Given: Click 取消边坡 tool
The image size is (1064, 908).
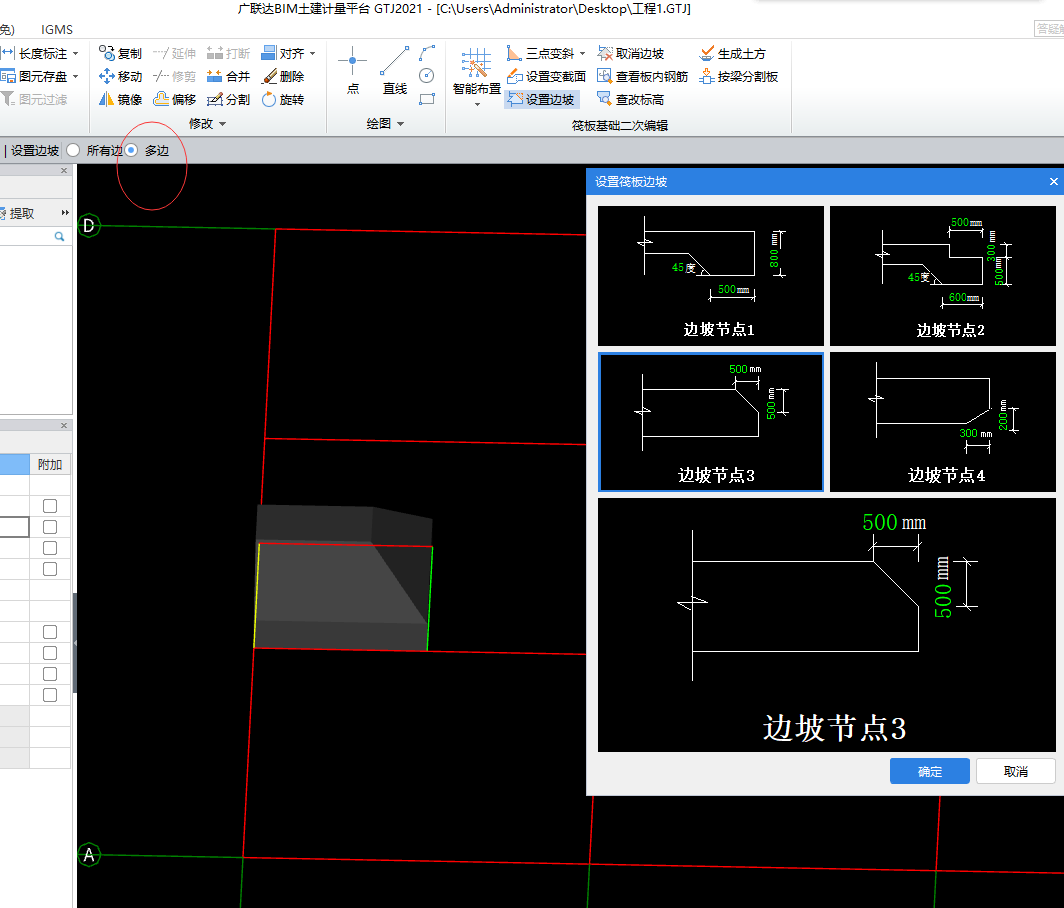Looking at the screenshot, I should click(x=630, y=54).
